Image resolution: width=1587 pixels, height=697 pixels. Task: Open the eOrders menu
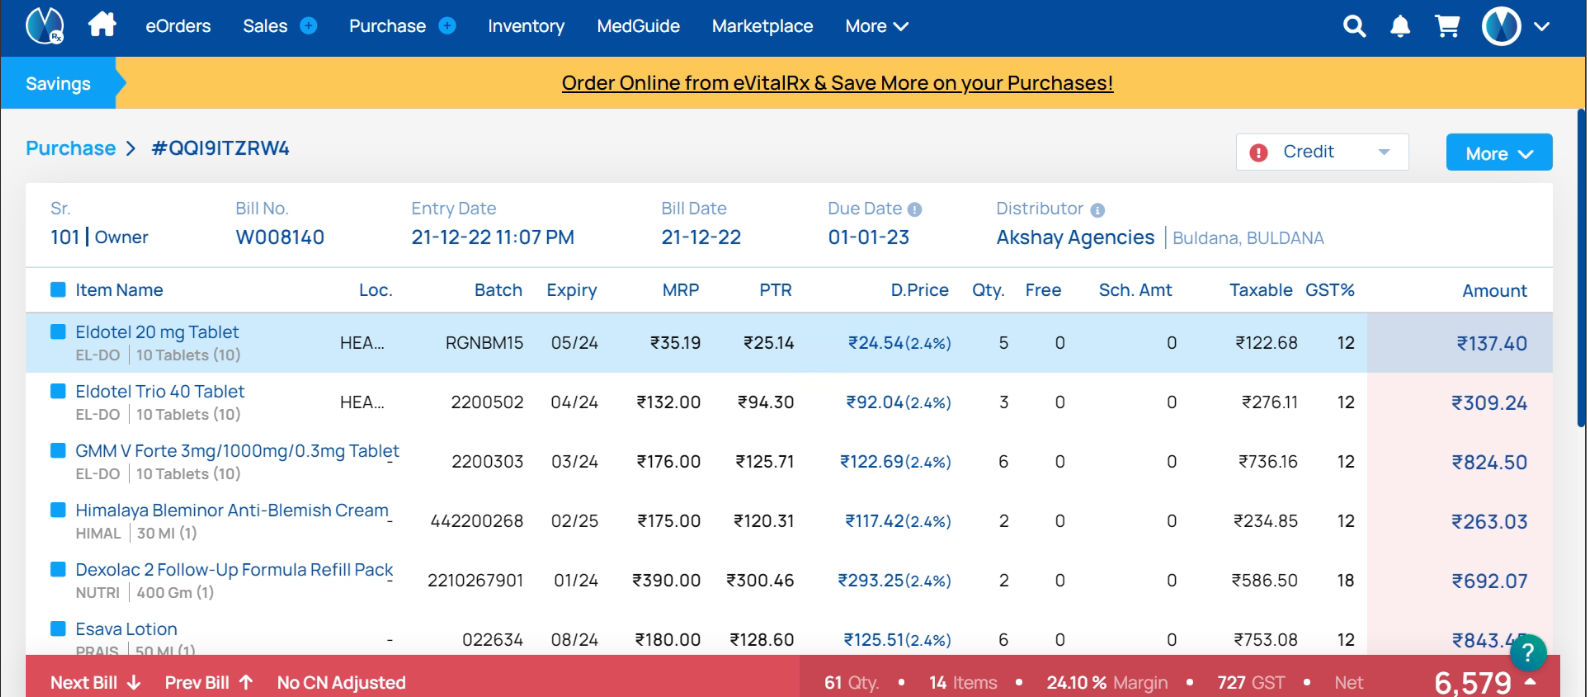pyautogui.click(x=178, y=26)
